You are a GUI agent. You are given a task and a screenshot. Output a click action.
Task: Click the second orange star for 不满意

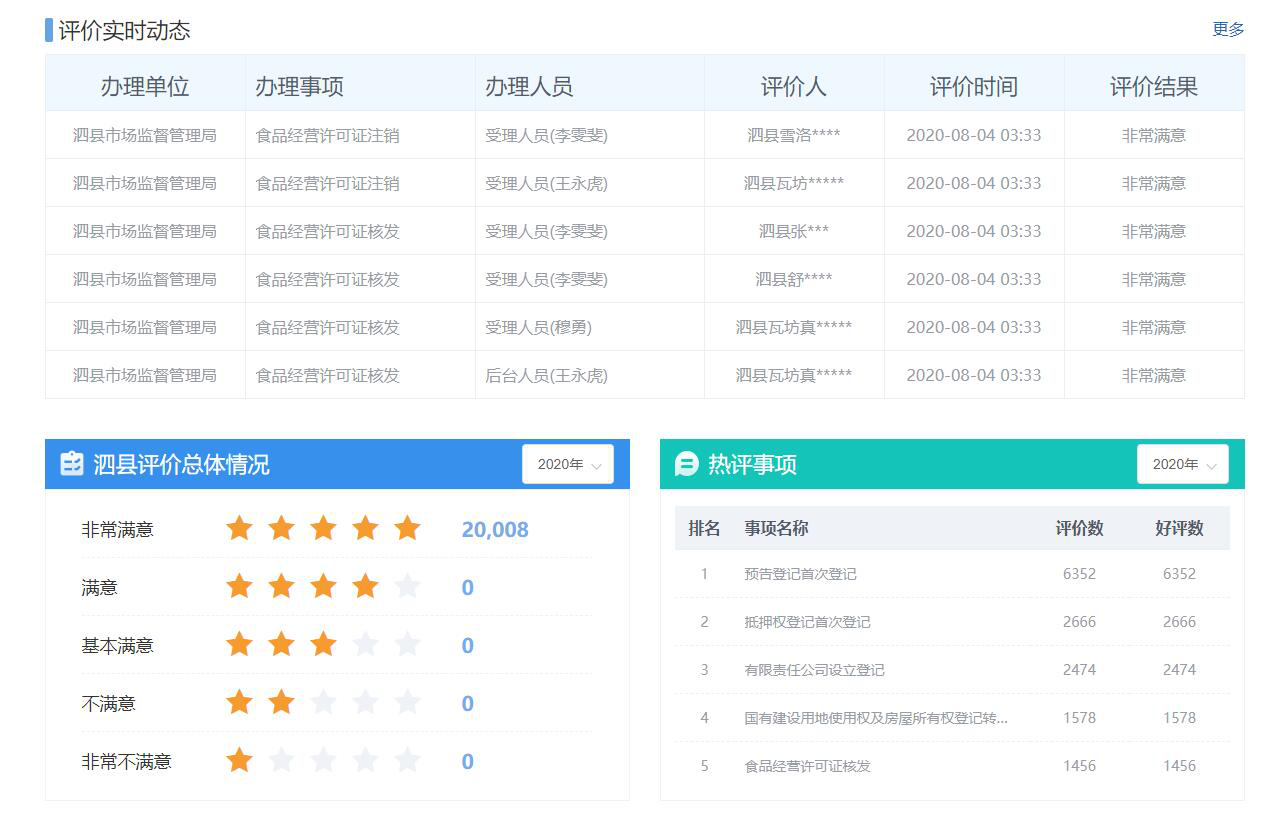282,702
